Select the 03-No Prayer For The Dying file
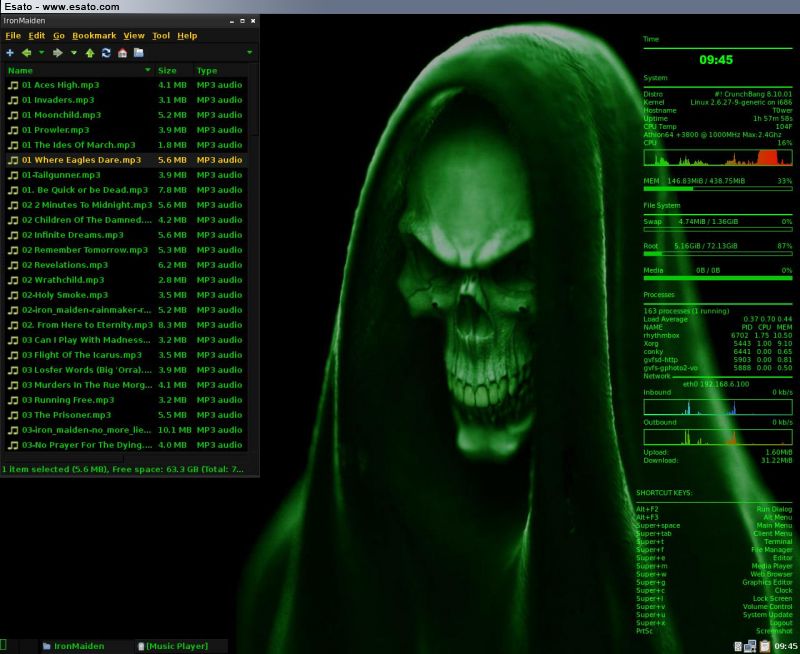The width and height of the screenshot is (800, 654). pyautogui.click(x=127, y=445)
